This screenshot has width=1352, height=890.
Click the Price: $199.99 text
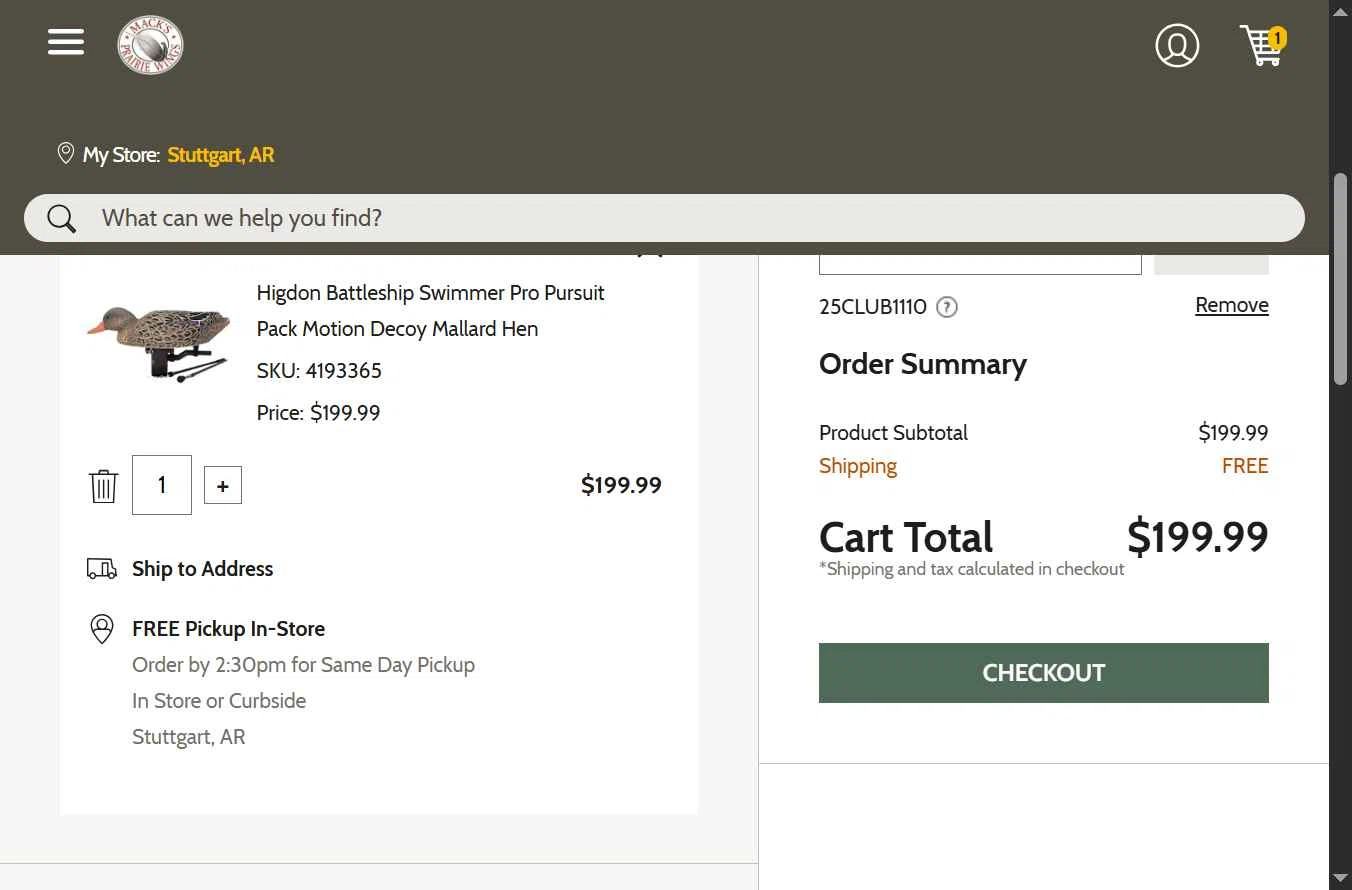coord(318,413)
